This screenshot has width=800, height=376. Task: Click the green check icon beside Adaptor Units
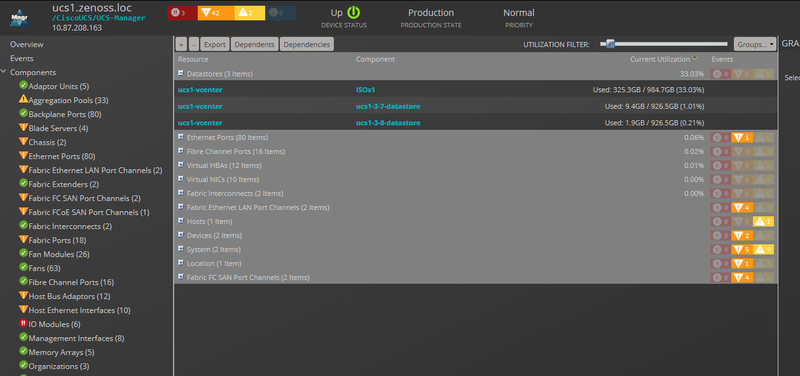coord(23,86)
